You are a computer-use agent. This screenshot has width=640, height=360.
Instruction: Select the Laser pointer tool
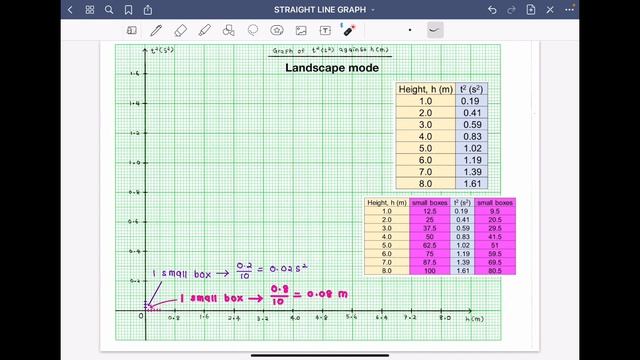348,30
